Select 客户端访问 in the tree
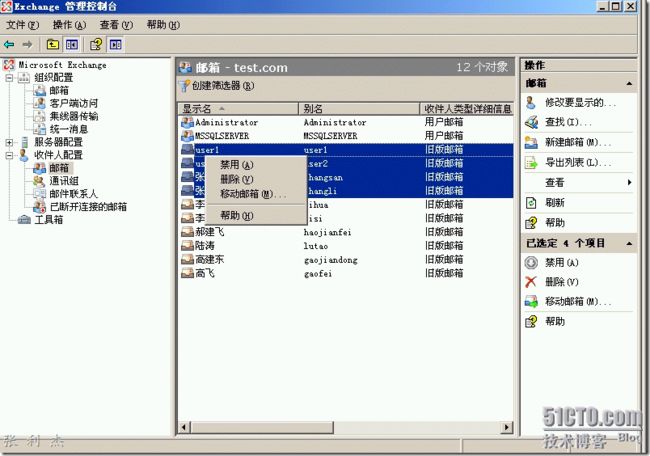 click(74, 103)
